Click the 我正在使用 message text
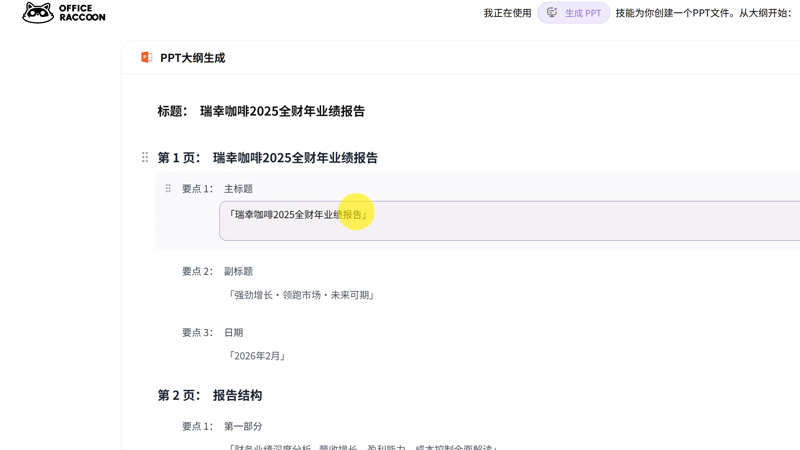 click(508, 13)
